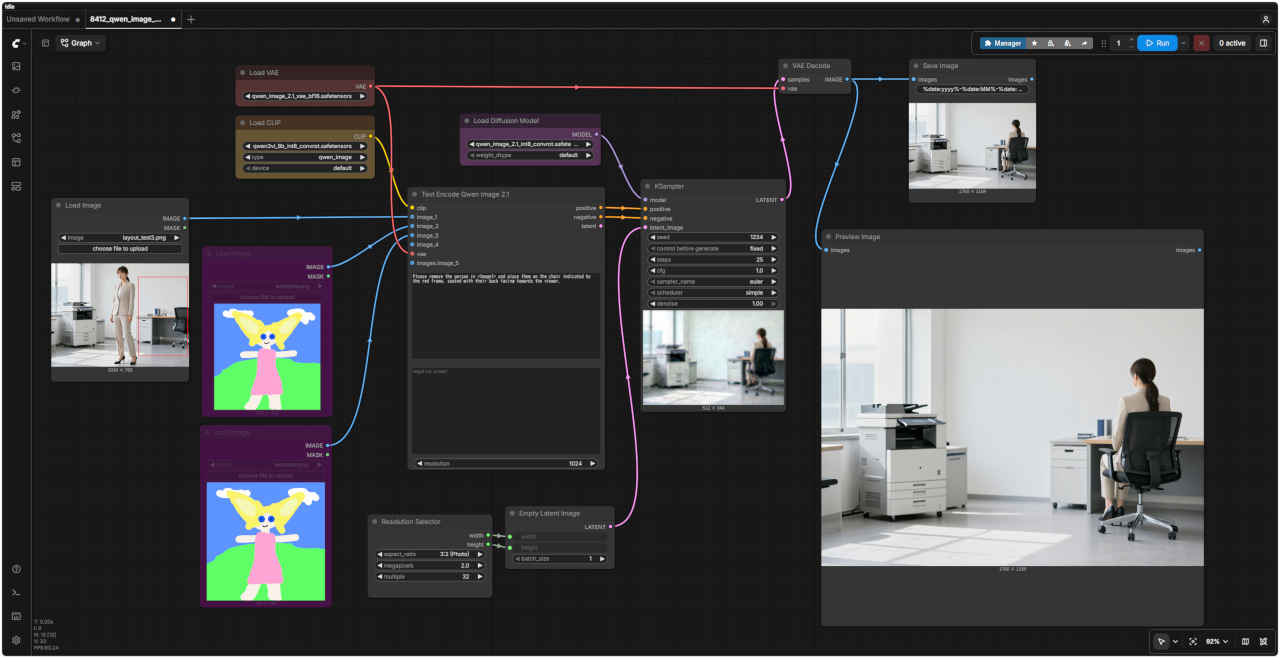Collapse the Save Image node using its title dot
1280x658 pixels.
[x=916, y=66]
